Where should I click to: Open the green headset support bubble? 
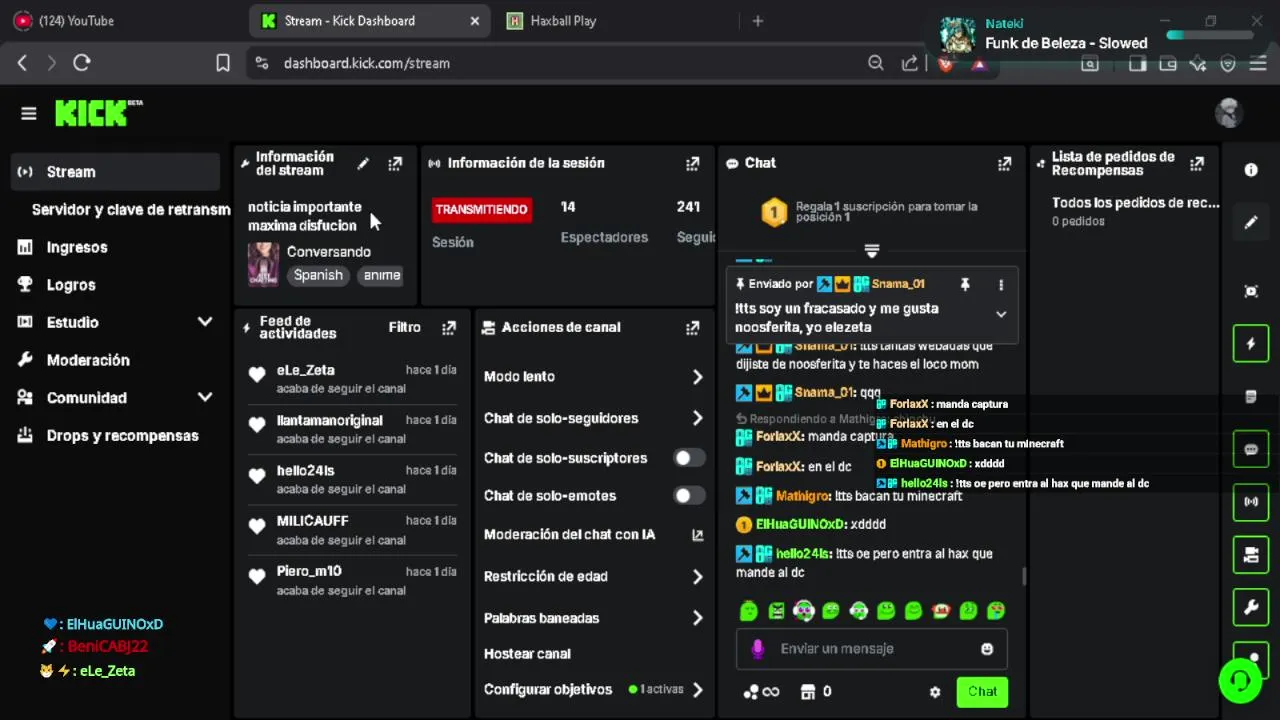coord(1240,682)
